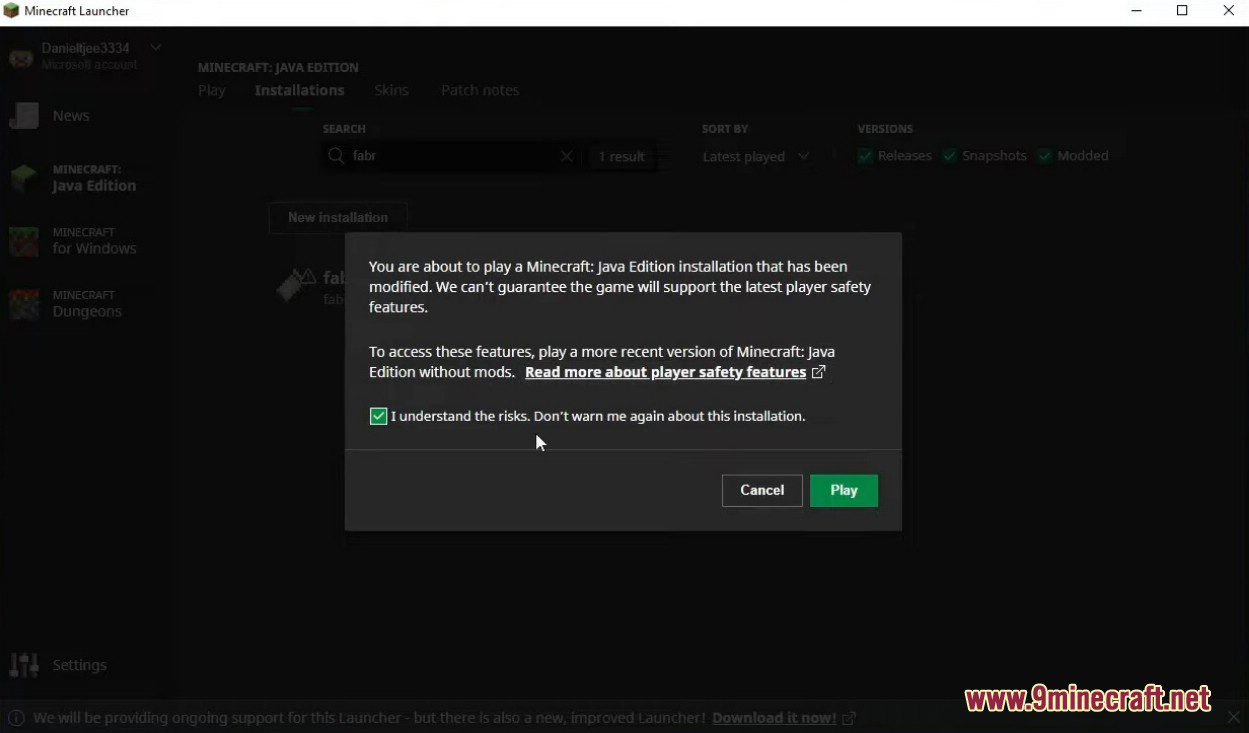Open the Skins tab

click(391, 90)
